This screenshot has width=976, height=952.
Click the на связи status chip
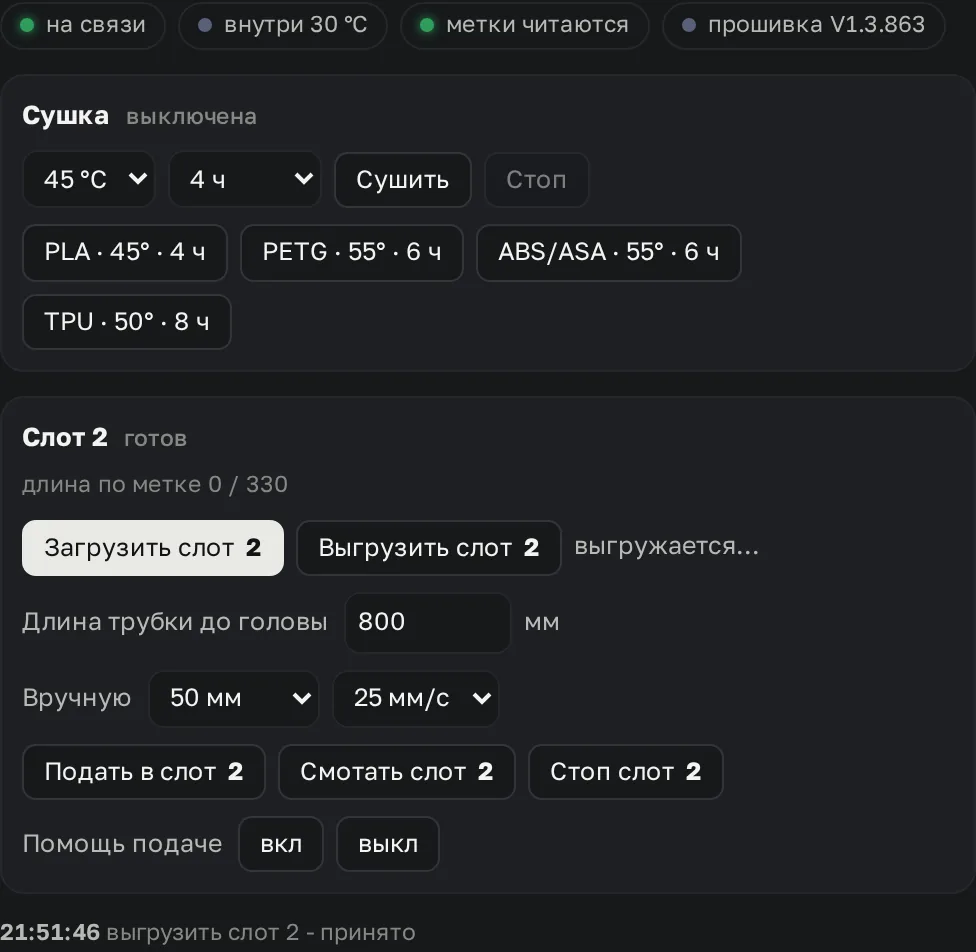pyautogui.click(x=83, y=25)
